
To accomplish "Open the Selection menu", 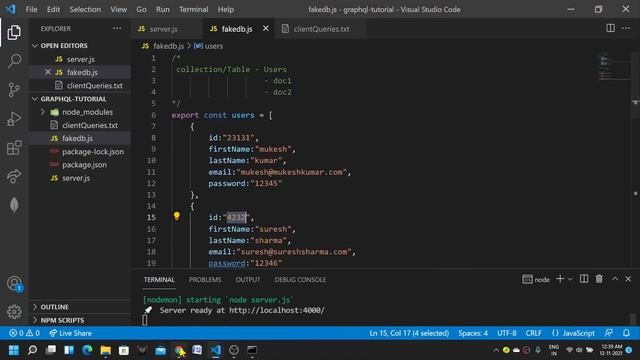I will [x=85, y=9].
